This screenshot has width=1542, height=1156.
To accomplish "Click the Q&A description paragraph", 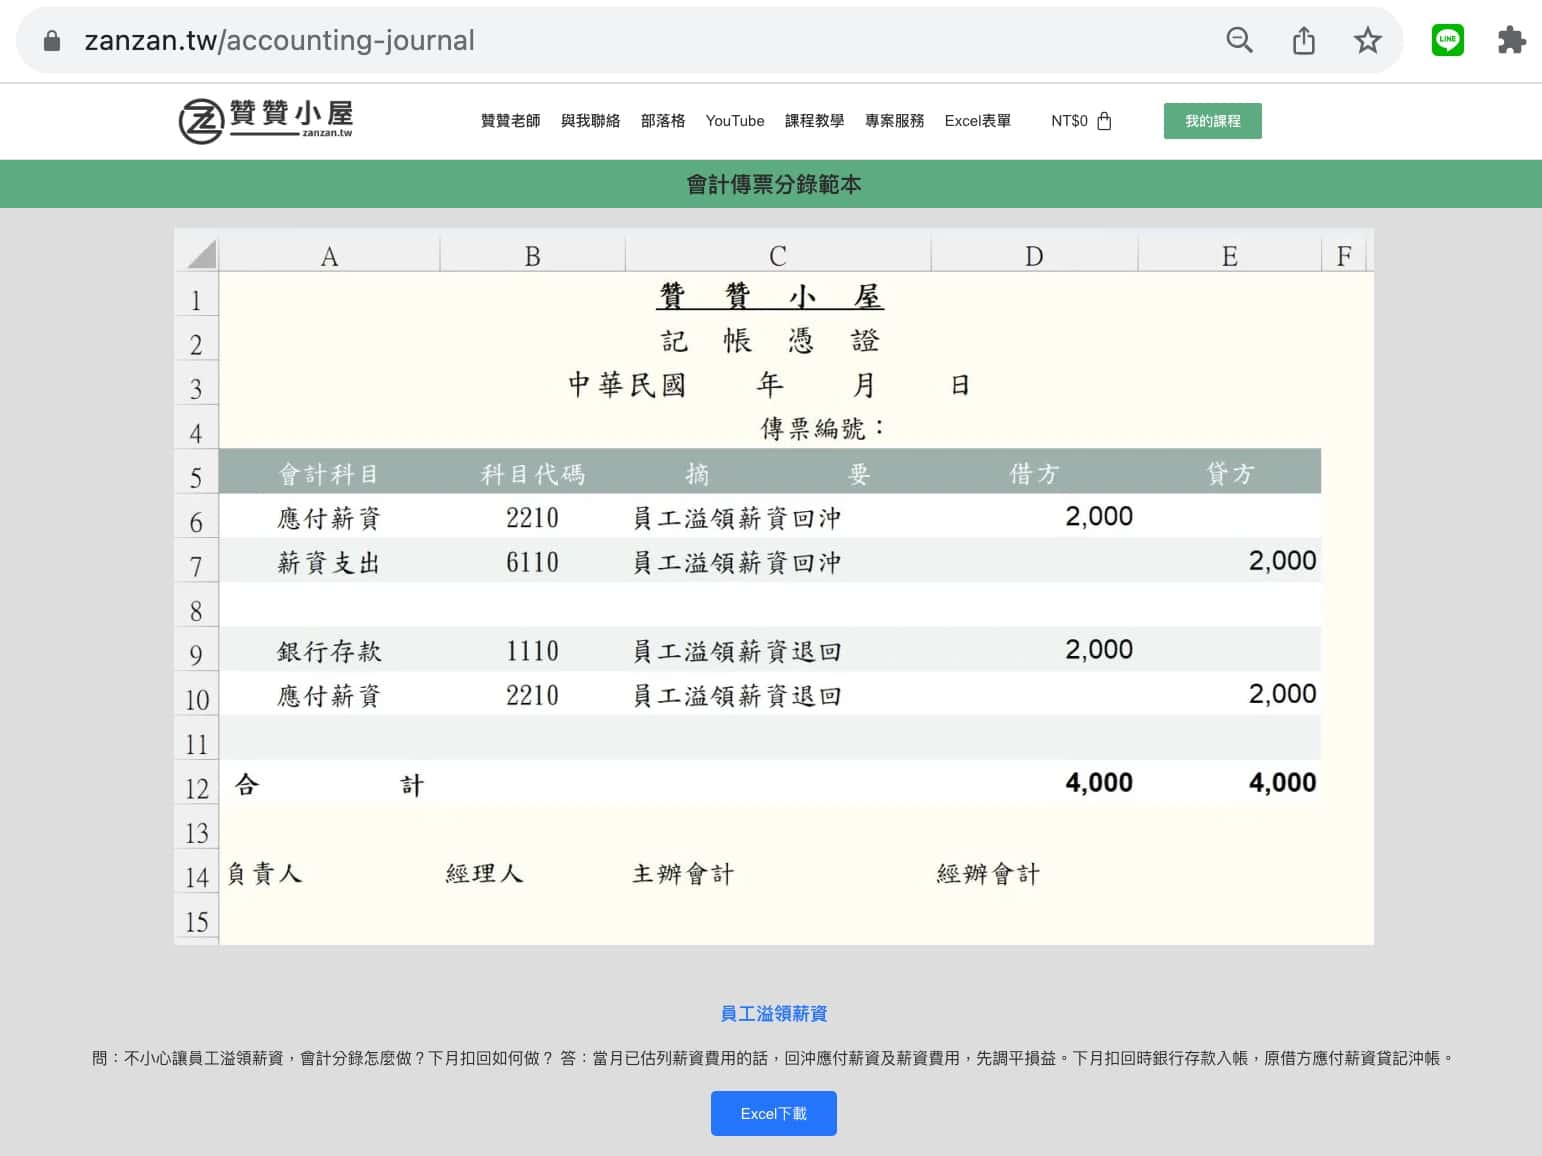I will (772, 1058).
